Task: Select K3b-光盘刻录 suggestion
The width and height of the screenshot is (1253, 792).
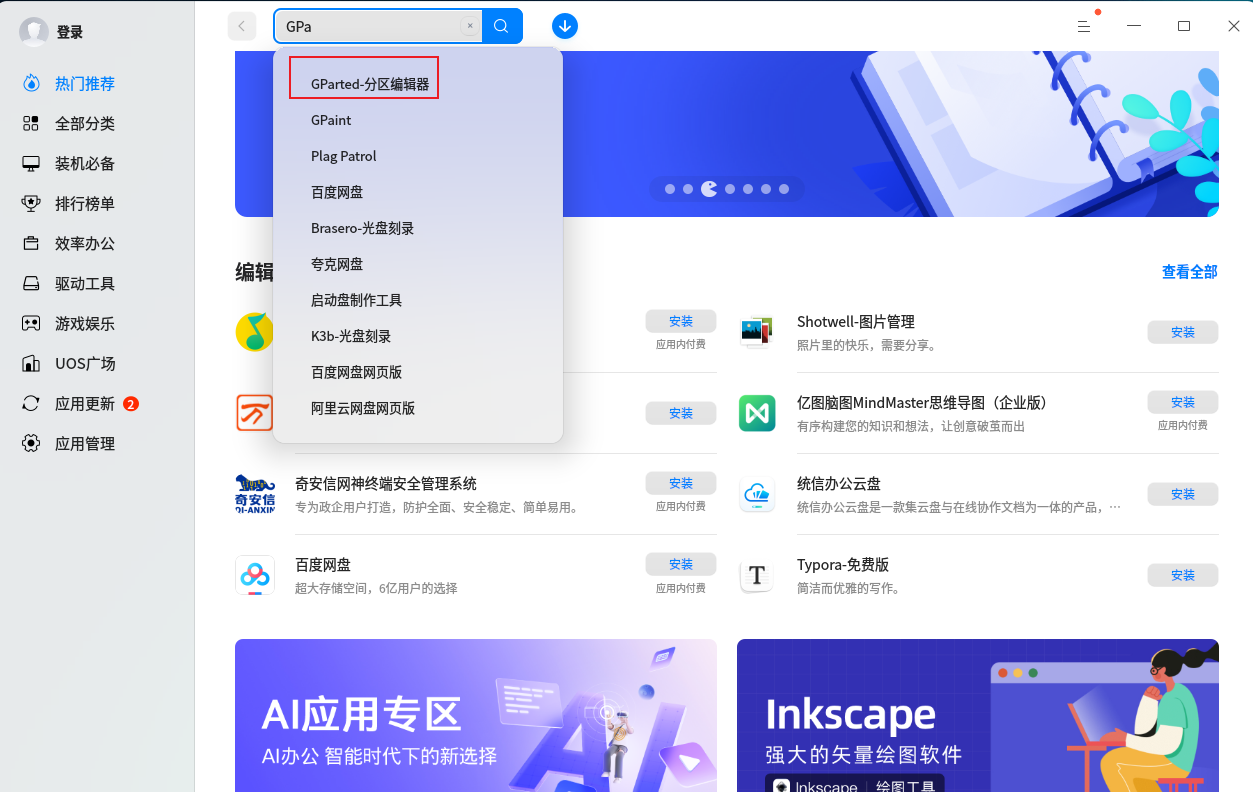Action: coord(351,336)
